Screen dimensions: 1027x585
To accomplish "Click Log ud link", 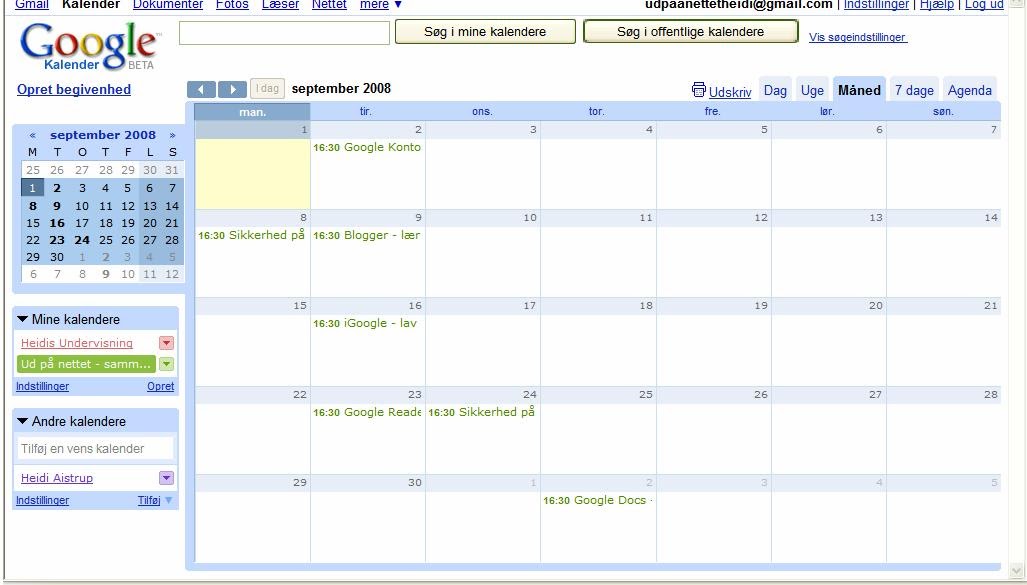I will click(984, 5).
